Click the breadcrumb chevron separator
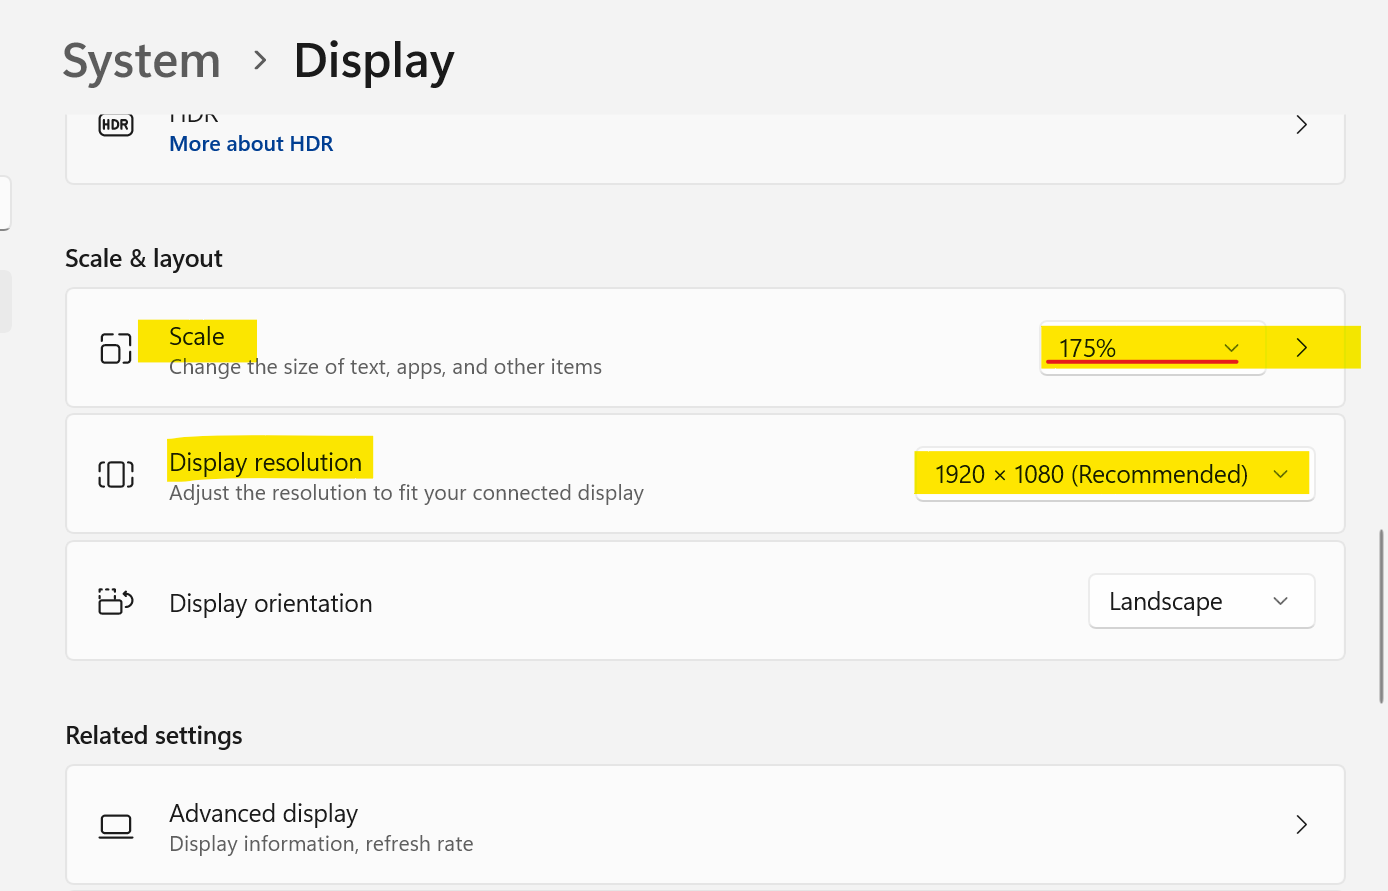1388x891 pixels. coord(258,61)
